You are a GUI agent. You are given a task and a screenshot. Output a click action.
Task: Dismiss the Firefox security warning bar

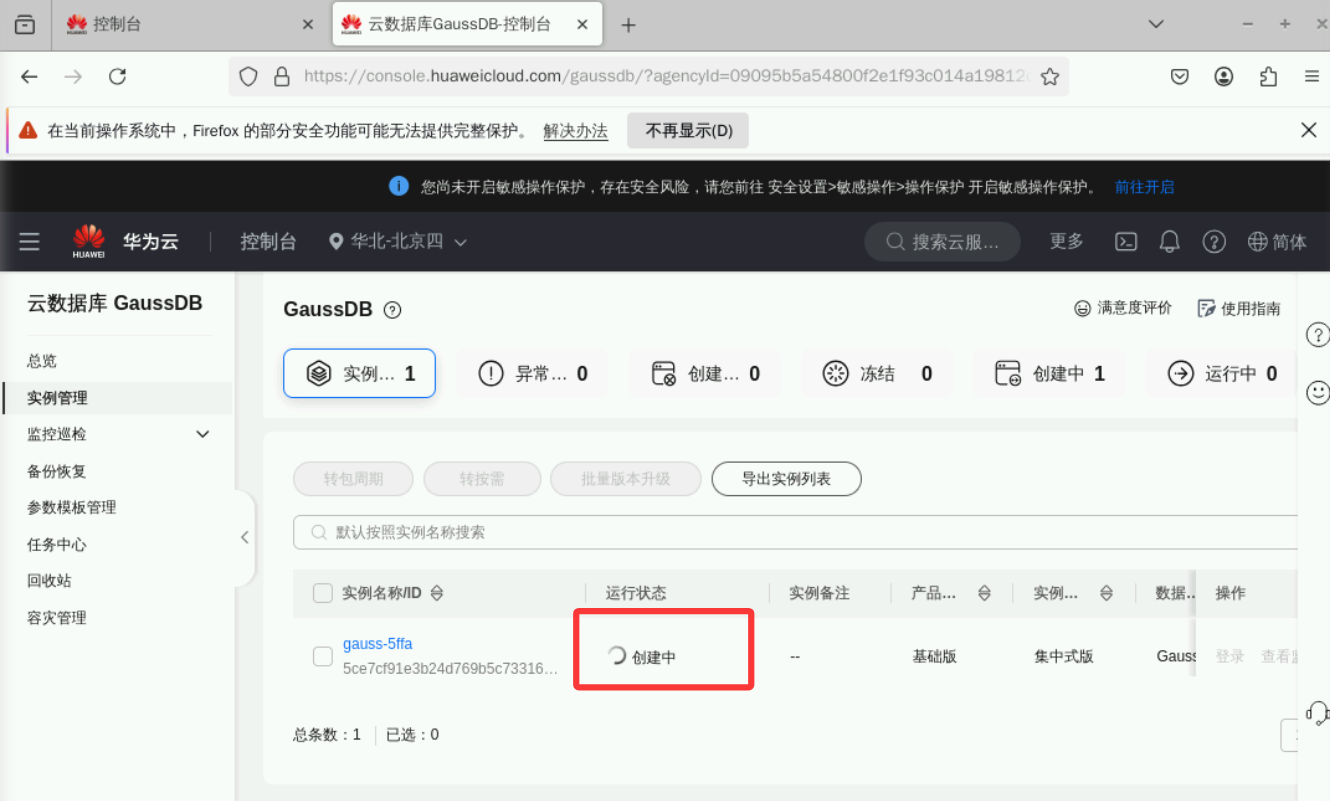(1308, 130)
